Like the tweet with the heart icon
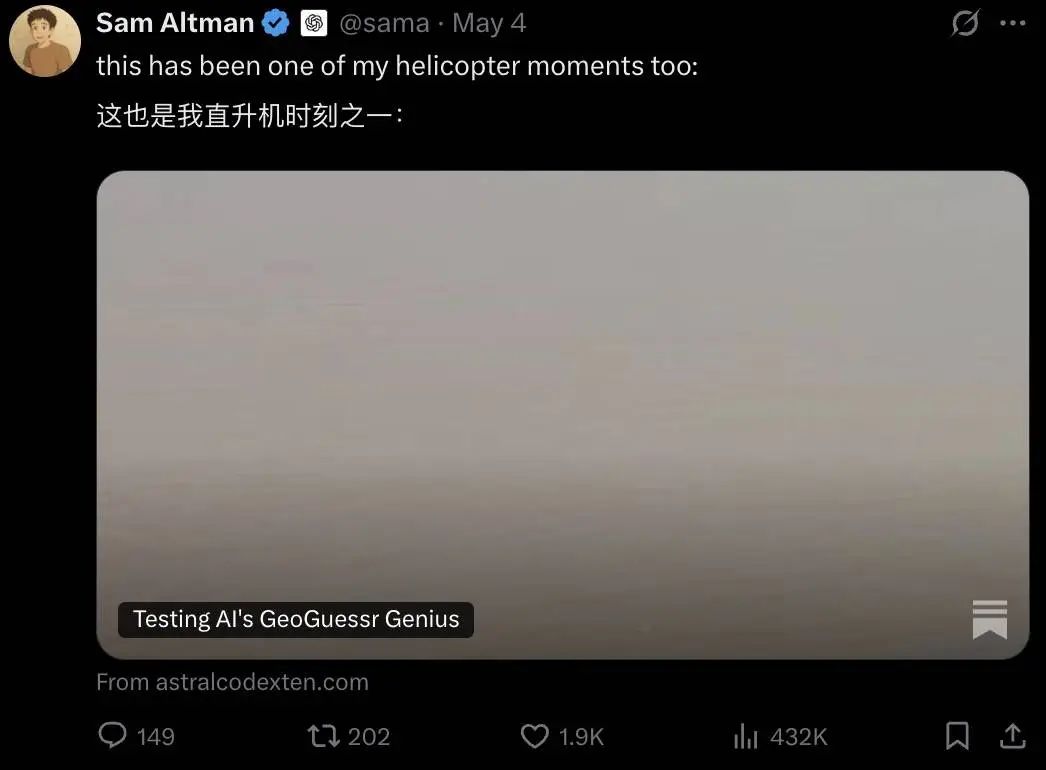Viewport: 1046px width, 770px height. click(534, 736)
